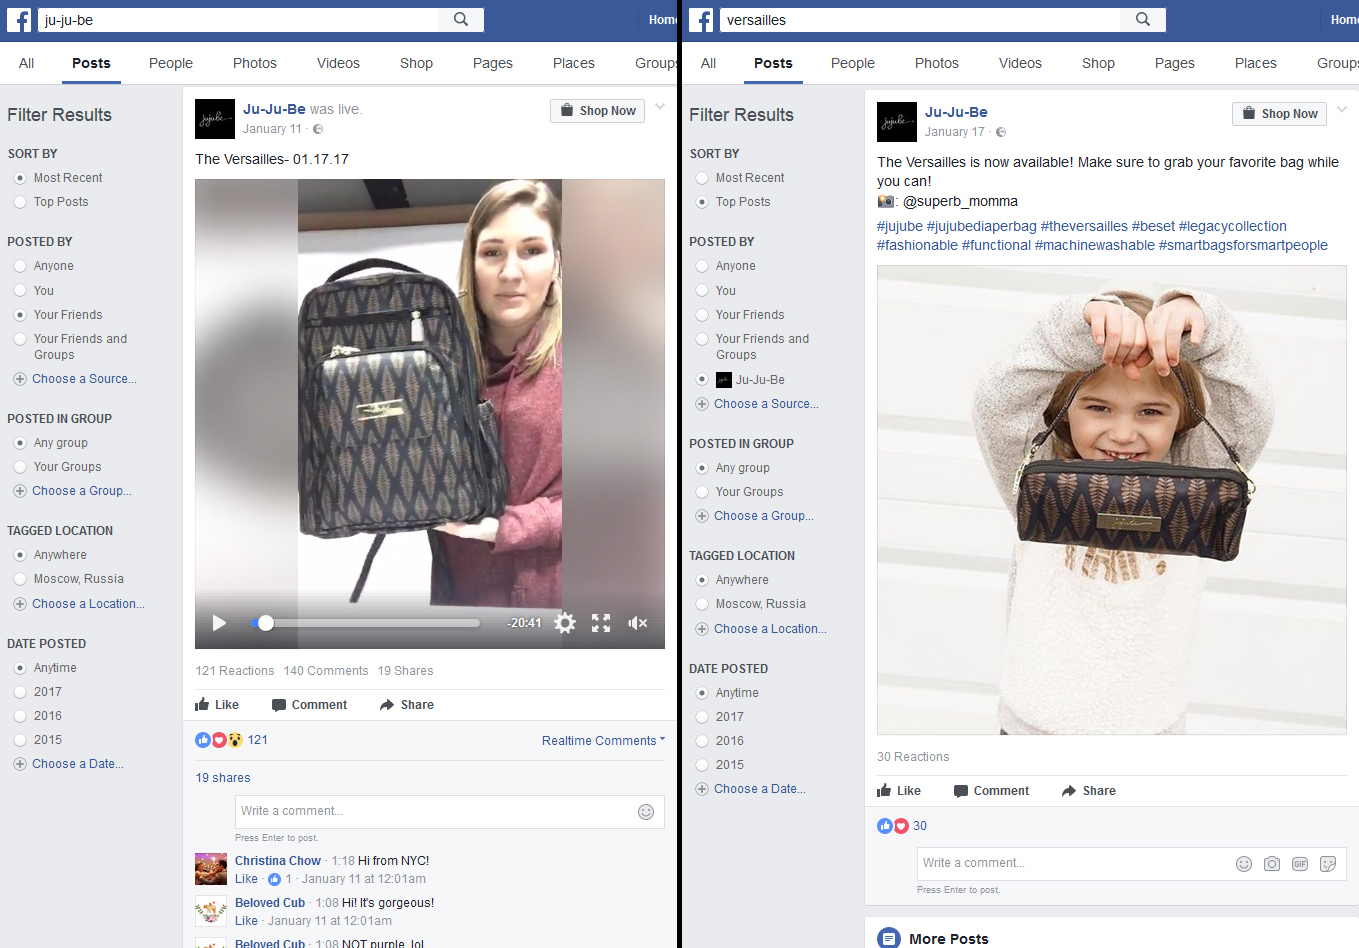Play the Ju-Ju-Be live video

click(x=219, y=623)
